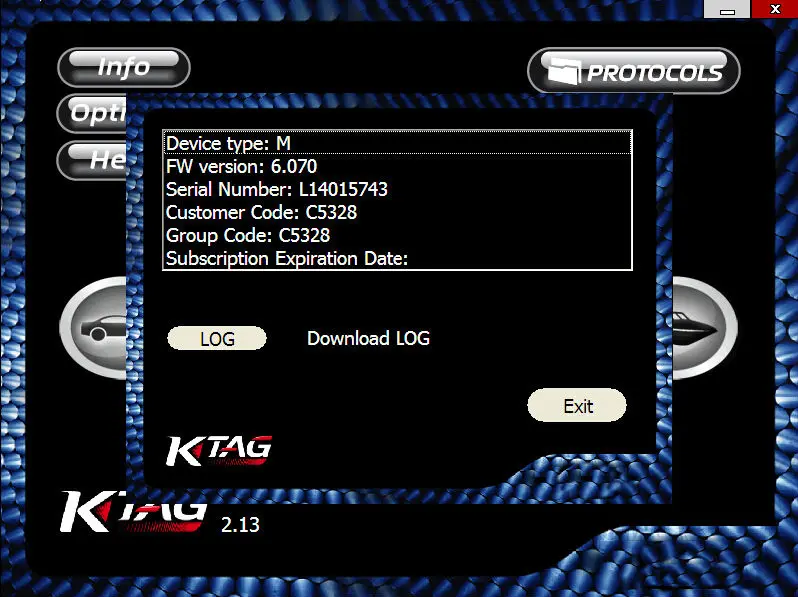Open the Info menu button

click(124, 67)
